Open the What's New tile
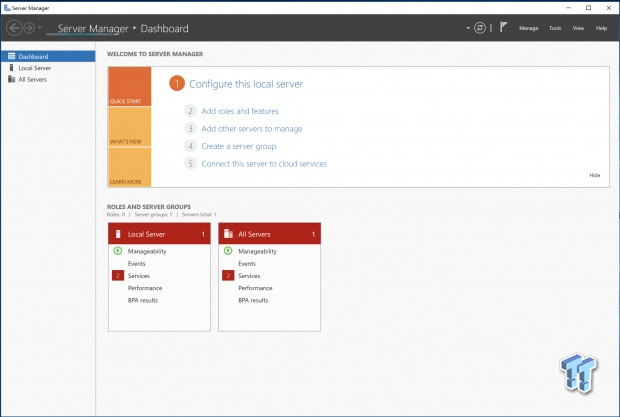The width and height of the screenshot is (620, 417). 130,127
